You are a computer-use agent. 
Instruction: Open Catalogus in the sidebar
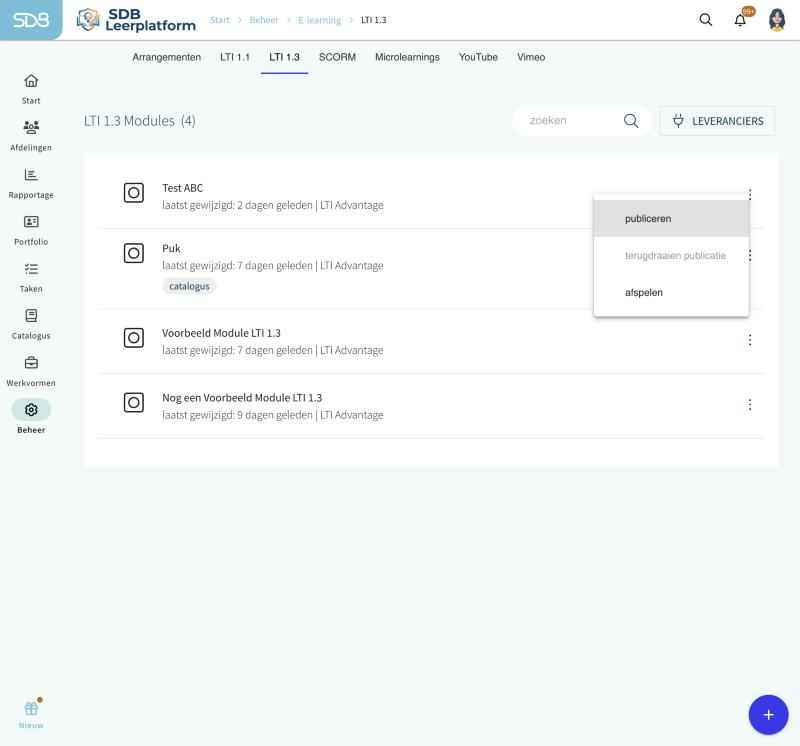(31, 324)
